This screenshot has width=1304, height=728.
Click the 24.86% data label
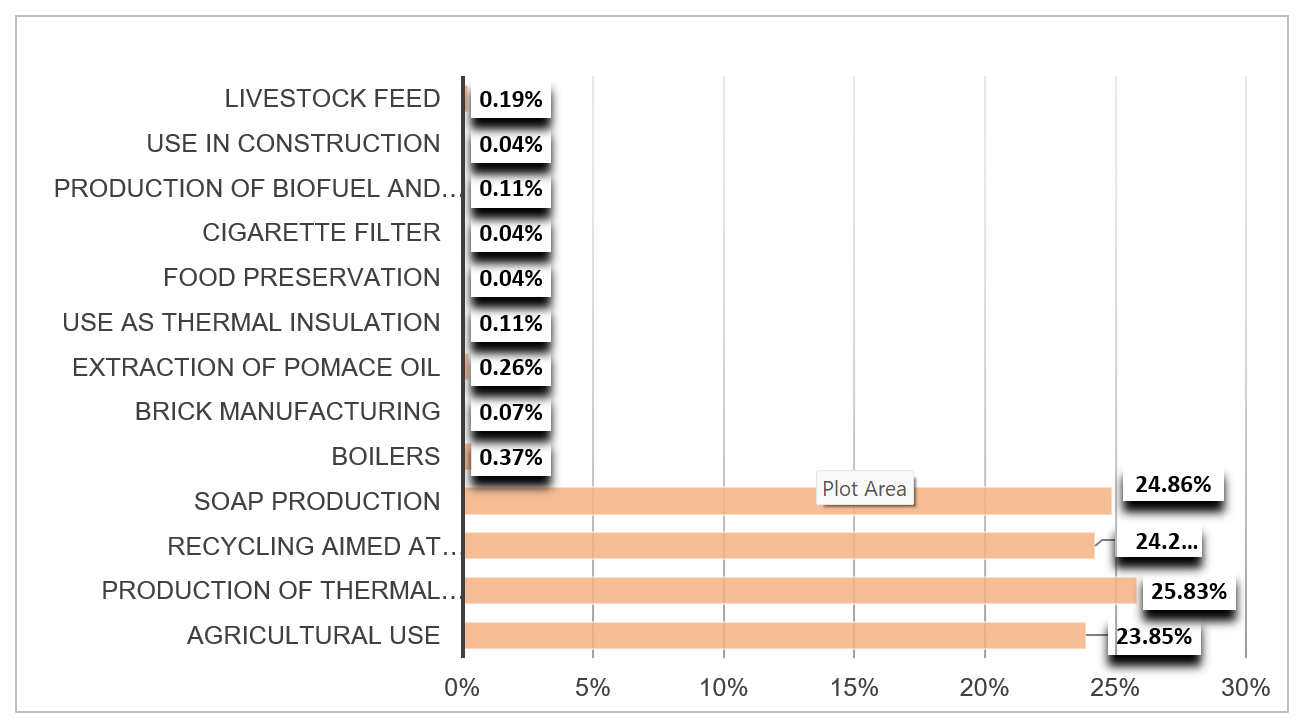coord(1173,486)
